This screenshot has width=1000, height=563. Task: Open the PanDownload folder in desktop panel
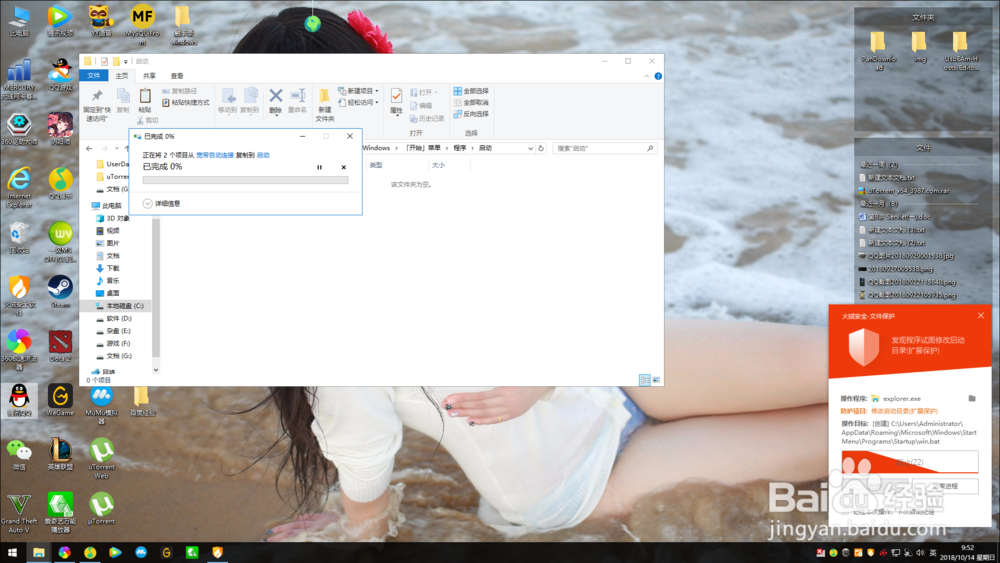(878, 51)
